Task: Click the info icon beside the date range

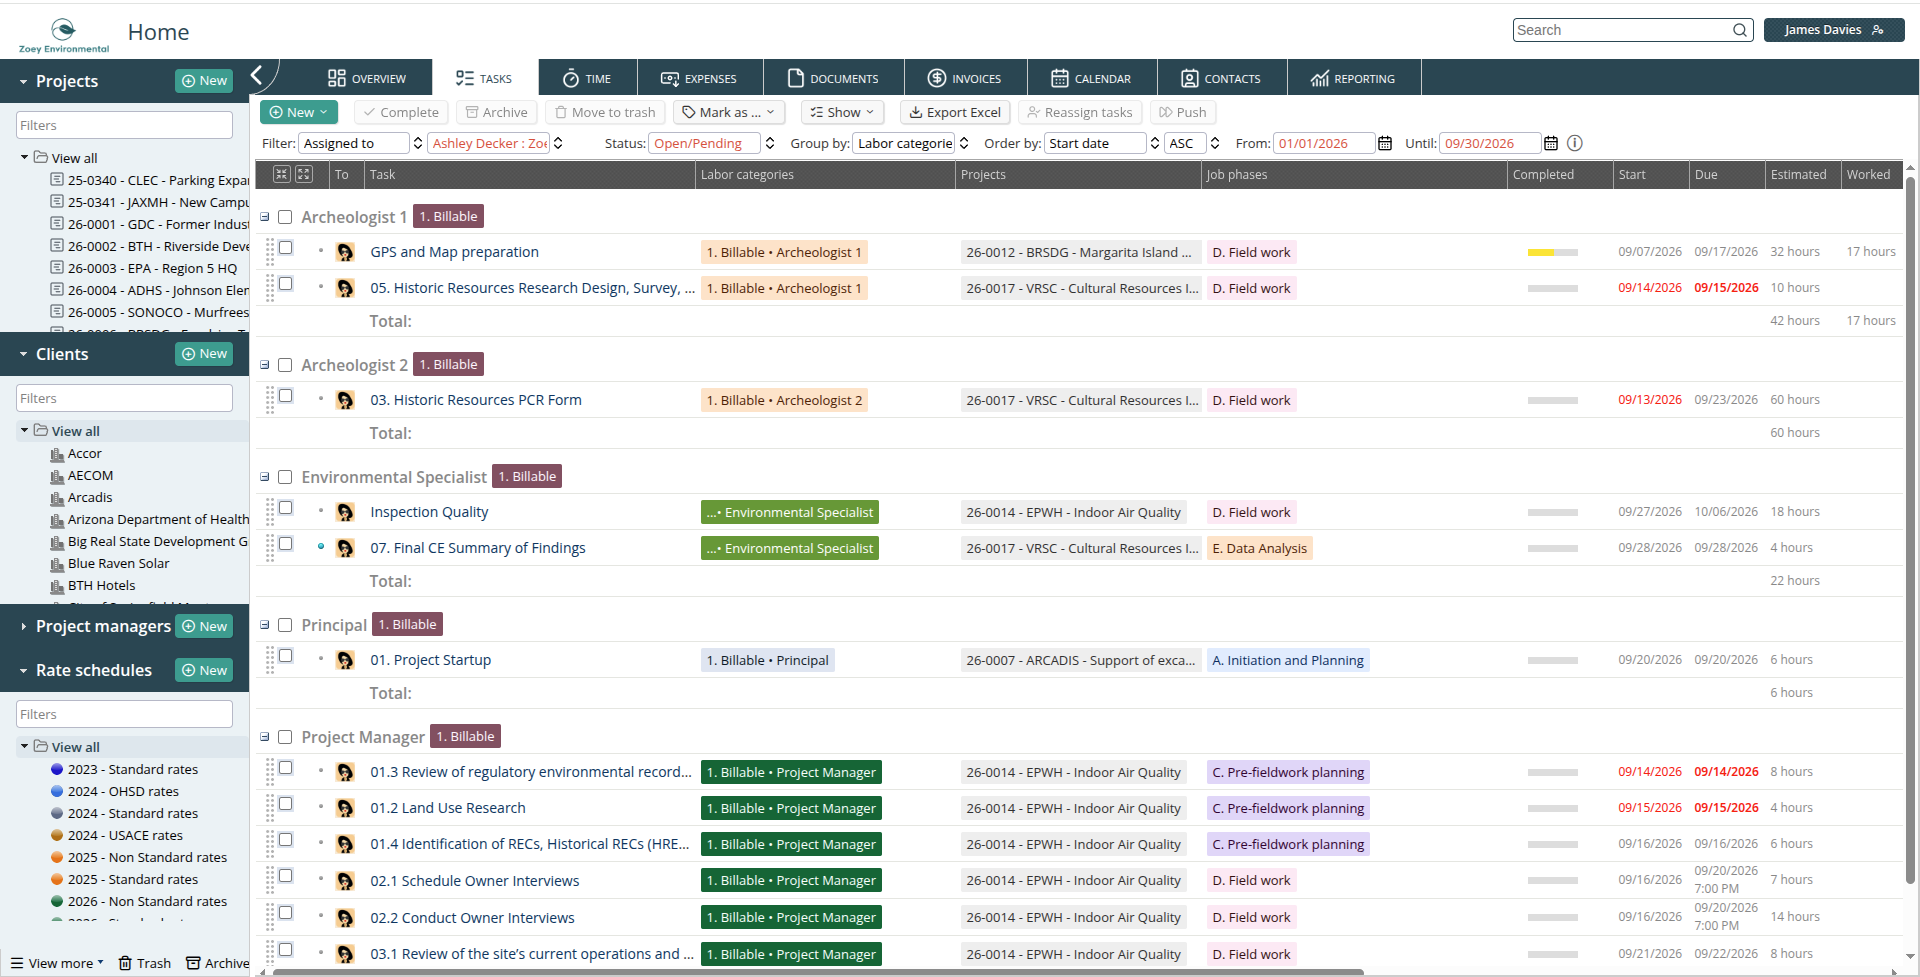Action: [1575, 143]
